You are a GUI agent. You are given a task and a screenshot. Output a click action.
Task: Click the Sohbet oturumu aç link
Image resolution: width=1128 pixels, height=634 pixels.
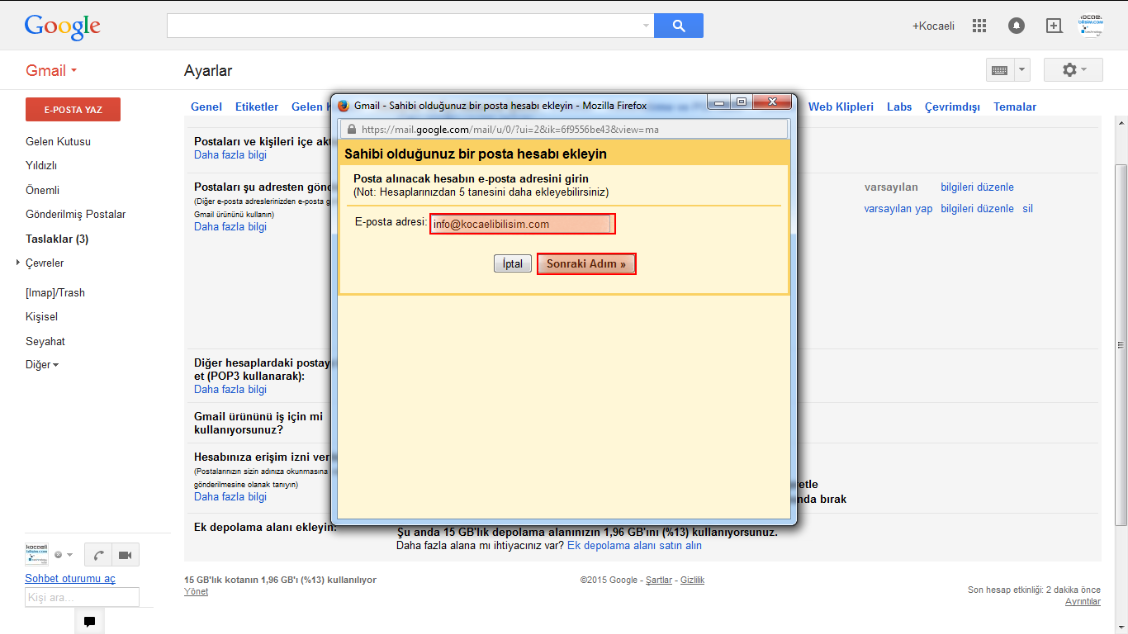pos(70,579)
